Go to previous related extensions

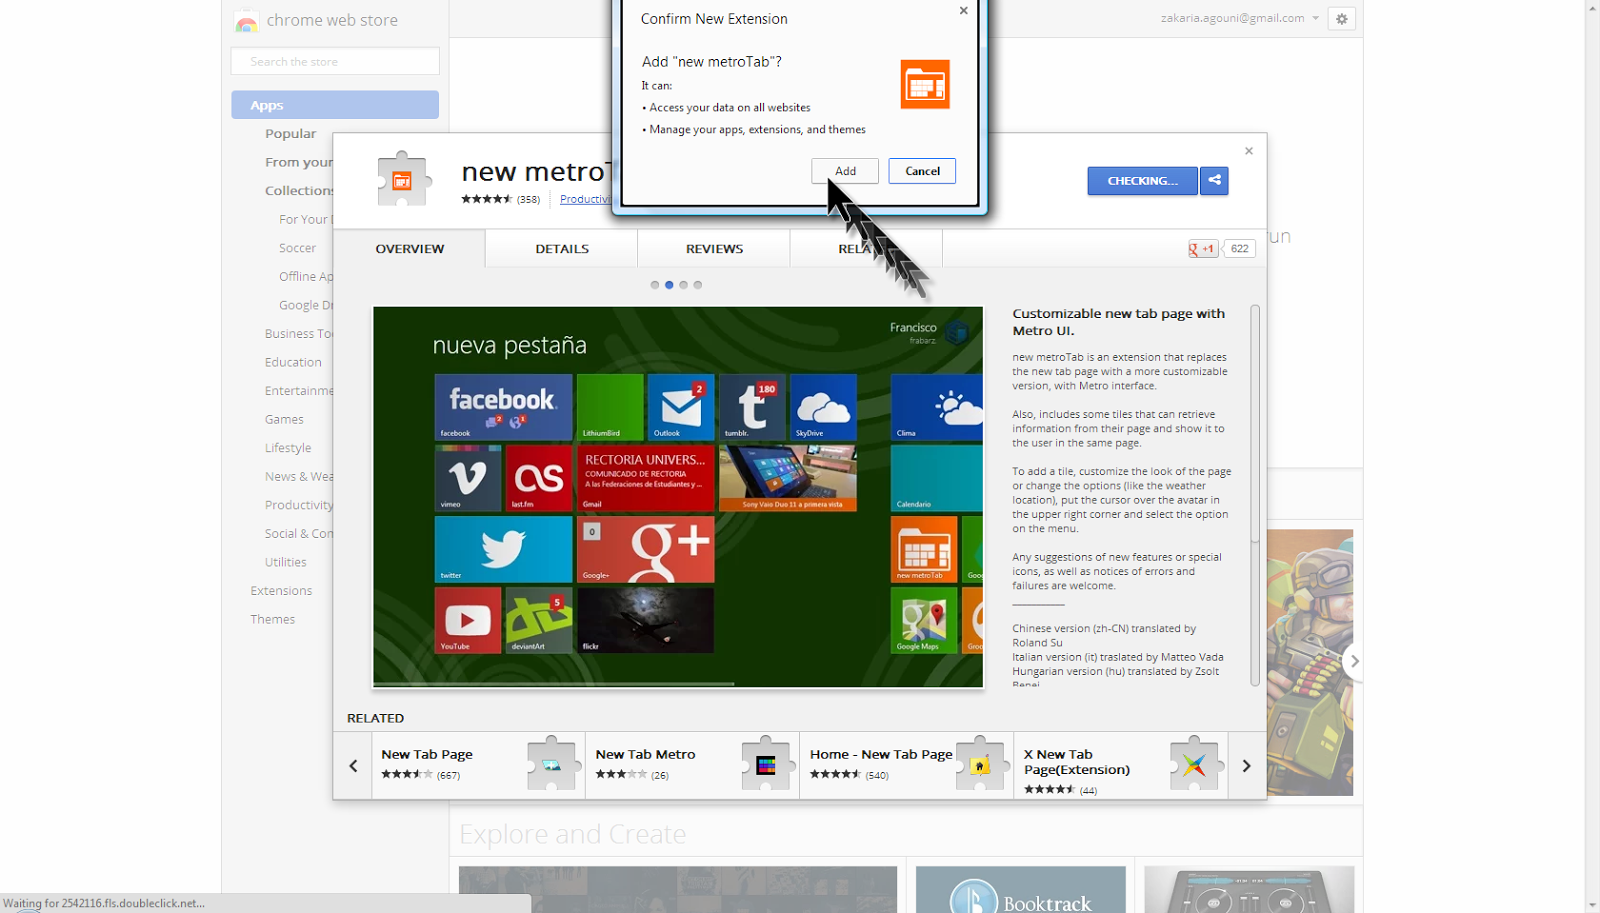(353, 766)
